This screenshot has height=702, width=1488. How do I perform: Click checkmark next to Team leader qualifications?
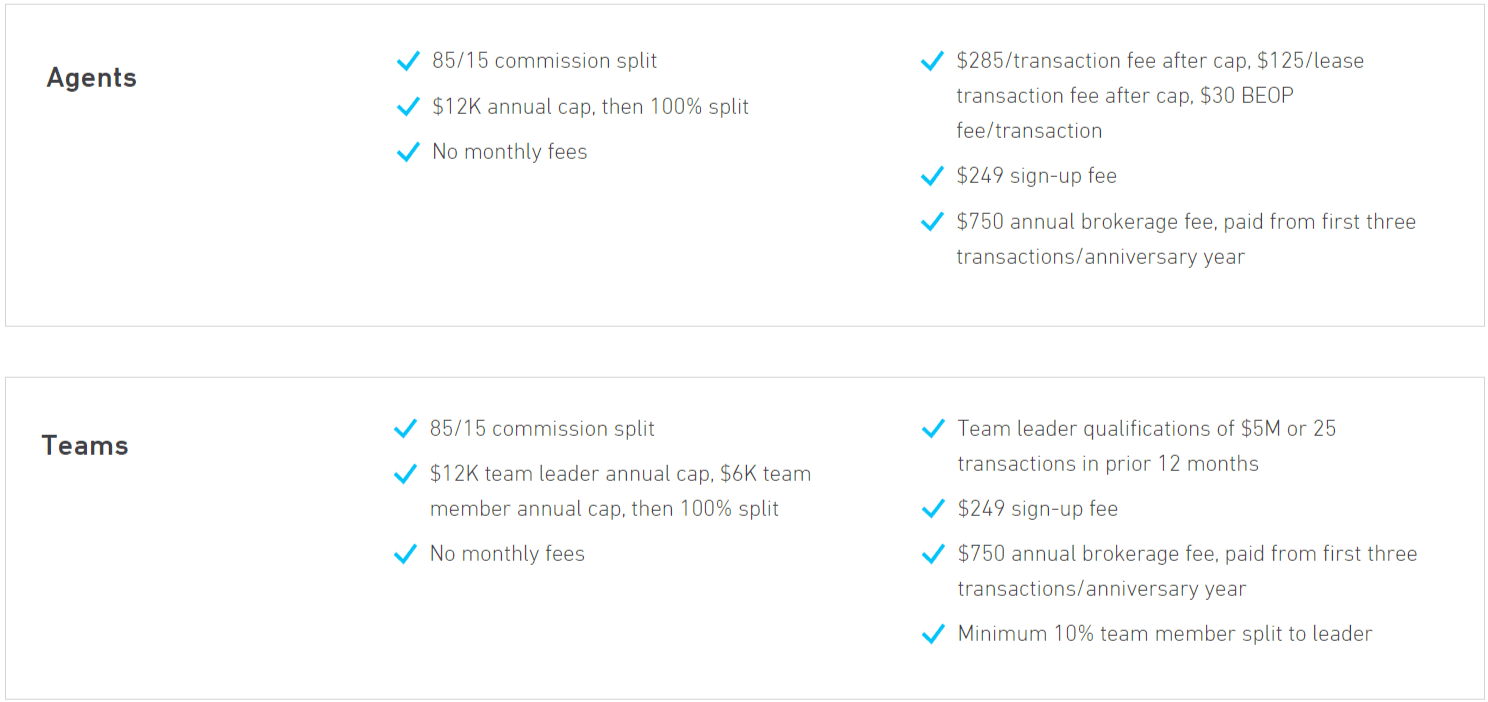(x=933, y=430)
